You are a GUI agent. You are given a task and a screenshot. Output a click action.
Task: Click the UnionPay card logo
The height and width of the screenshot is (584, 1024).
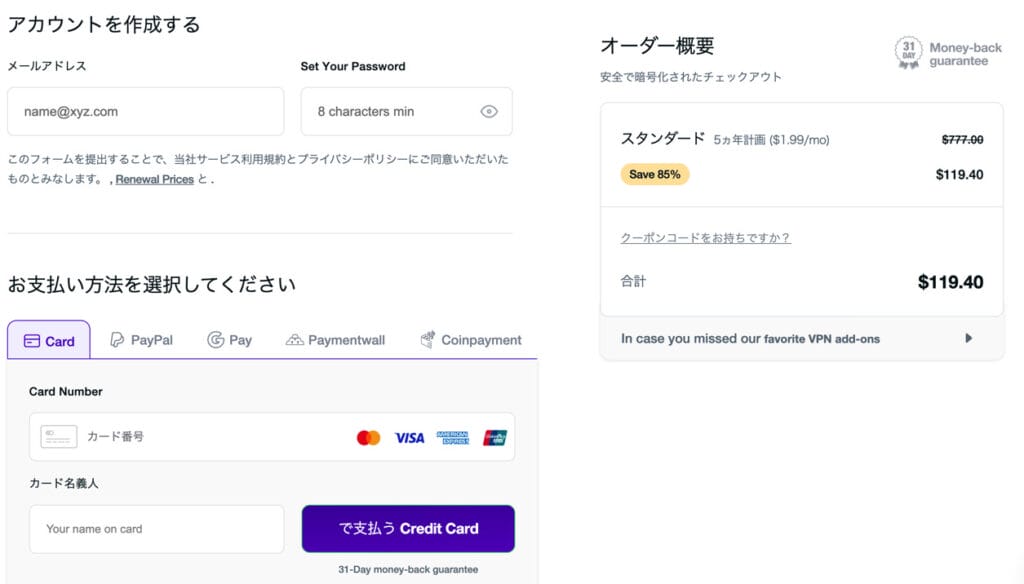(495, 437)
